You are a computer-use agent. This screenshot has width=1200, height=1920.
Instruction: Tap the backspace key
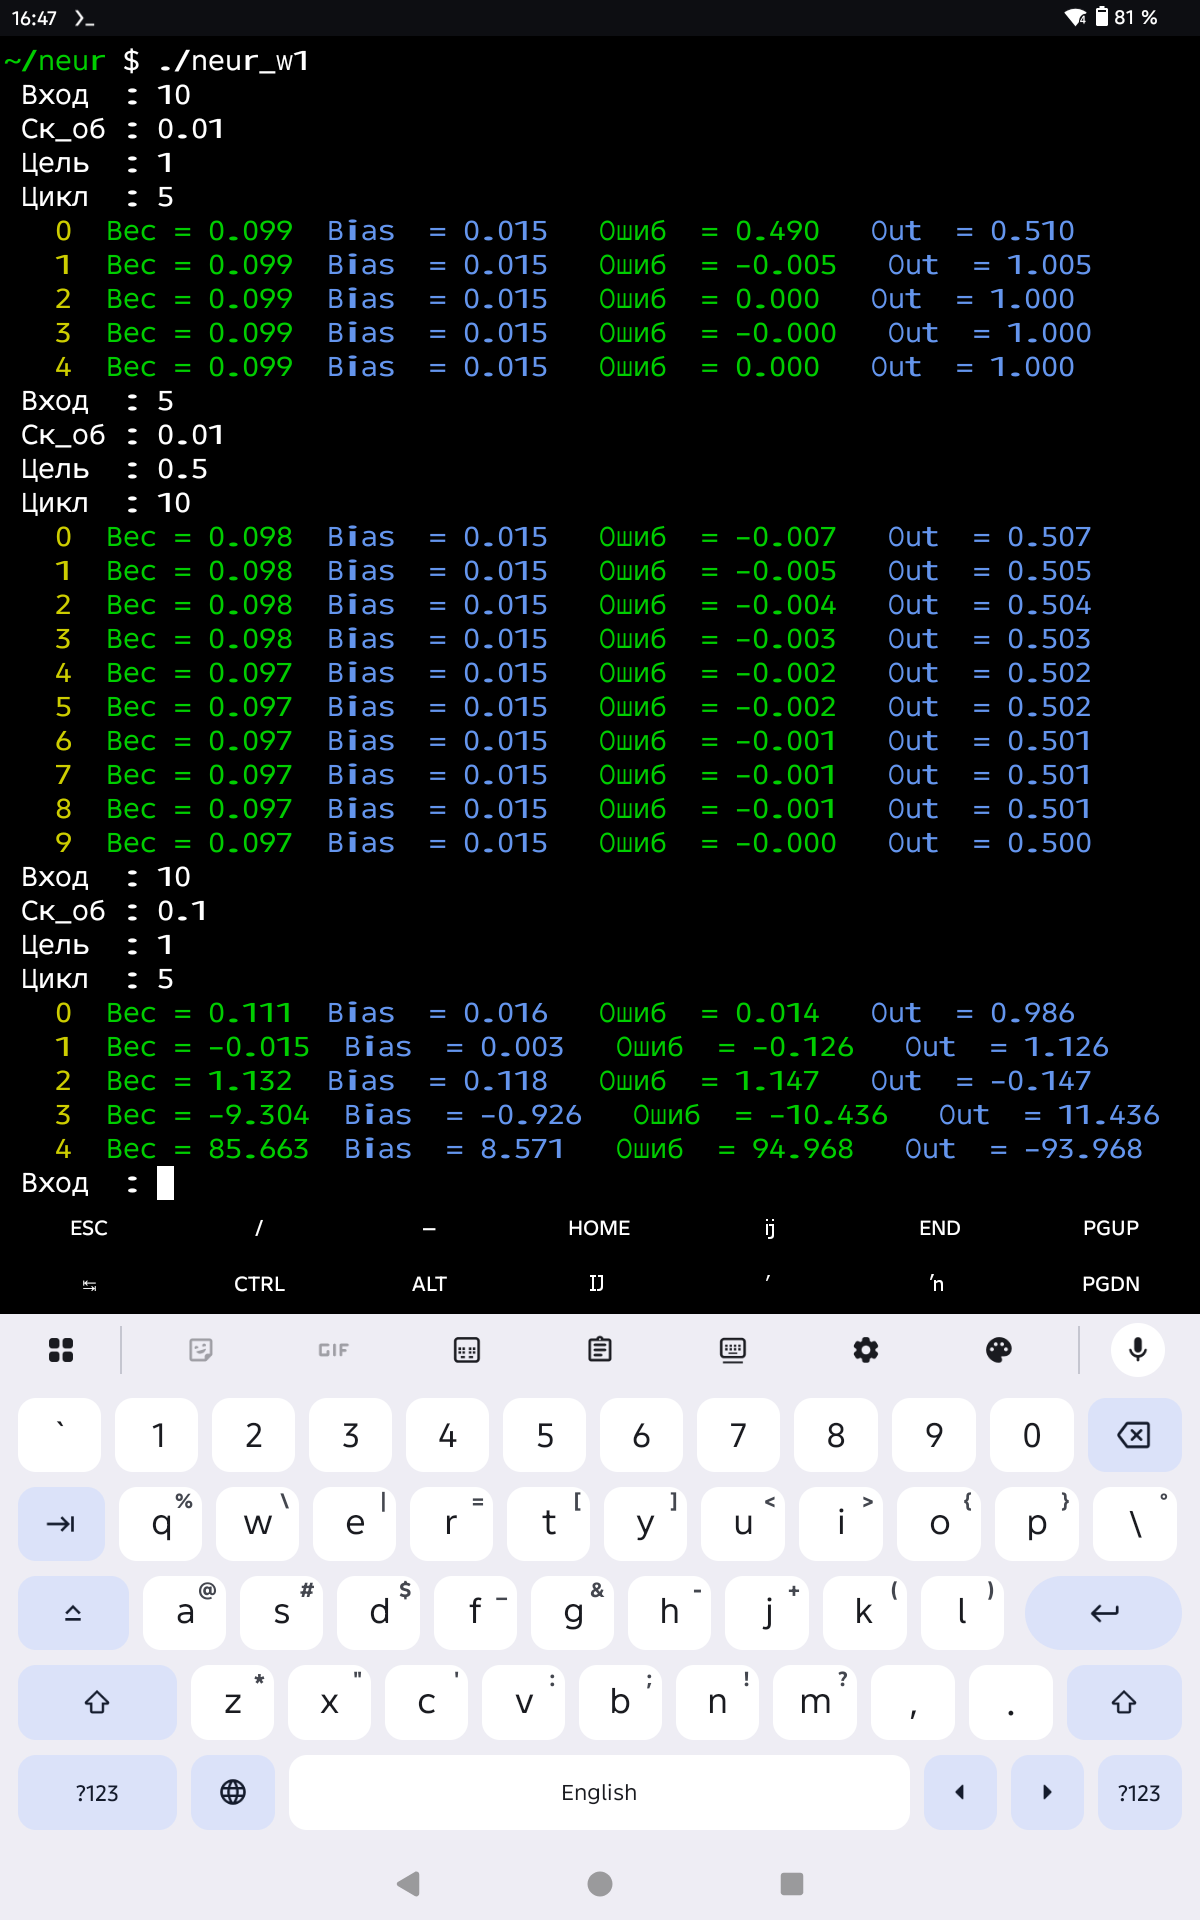click(x=1134, y=1435)
